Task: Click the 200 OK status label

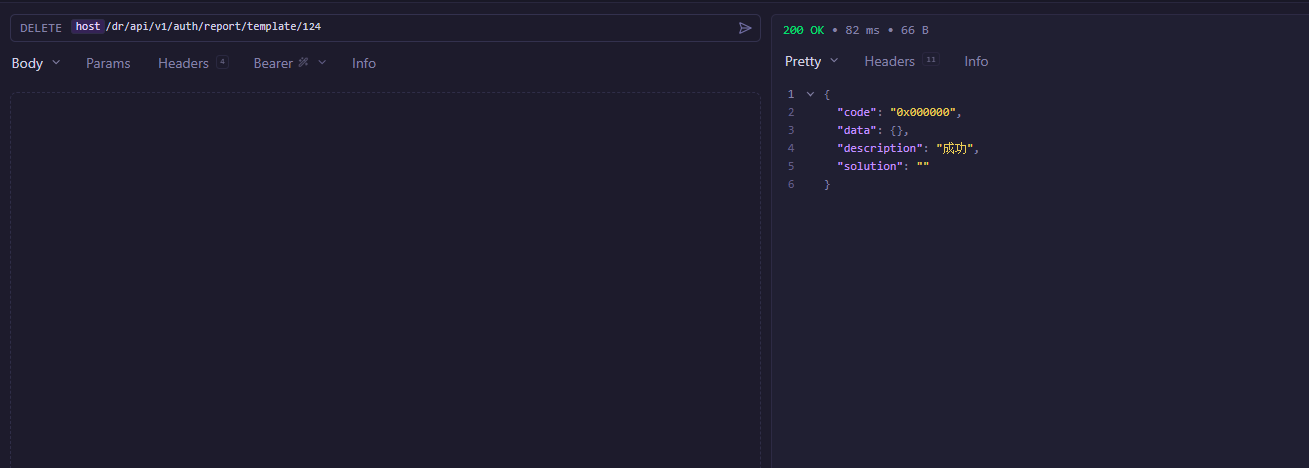Action: coord(803,30)
